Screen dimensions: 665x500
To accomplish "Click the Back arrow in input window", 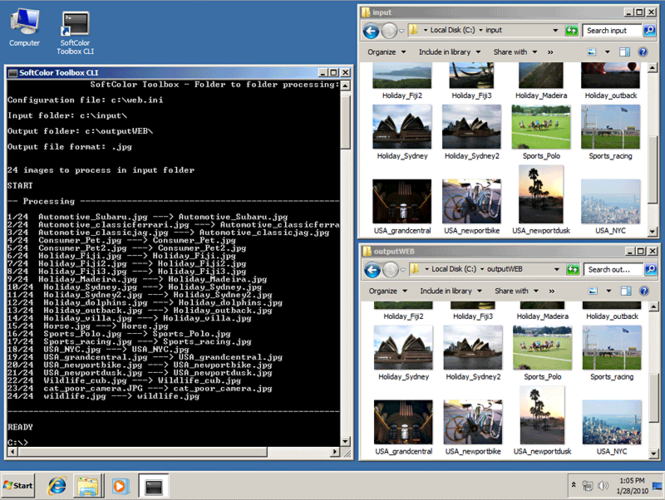I will pos(371,31).
